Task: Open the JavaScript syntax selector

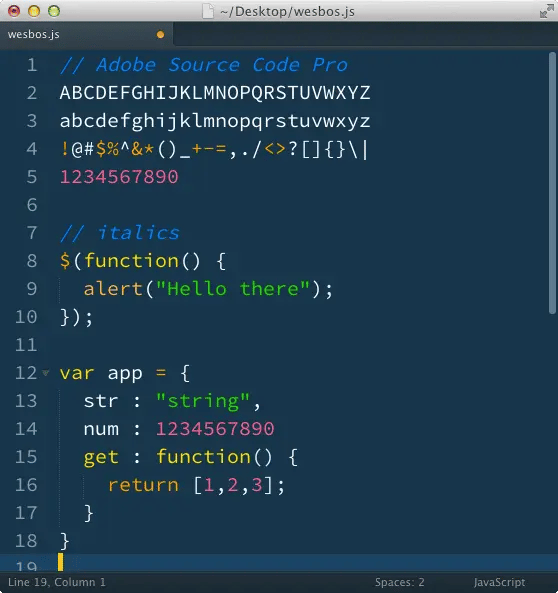Action: tap(499, 582)
